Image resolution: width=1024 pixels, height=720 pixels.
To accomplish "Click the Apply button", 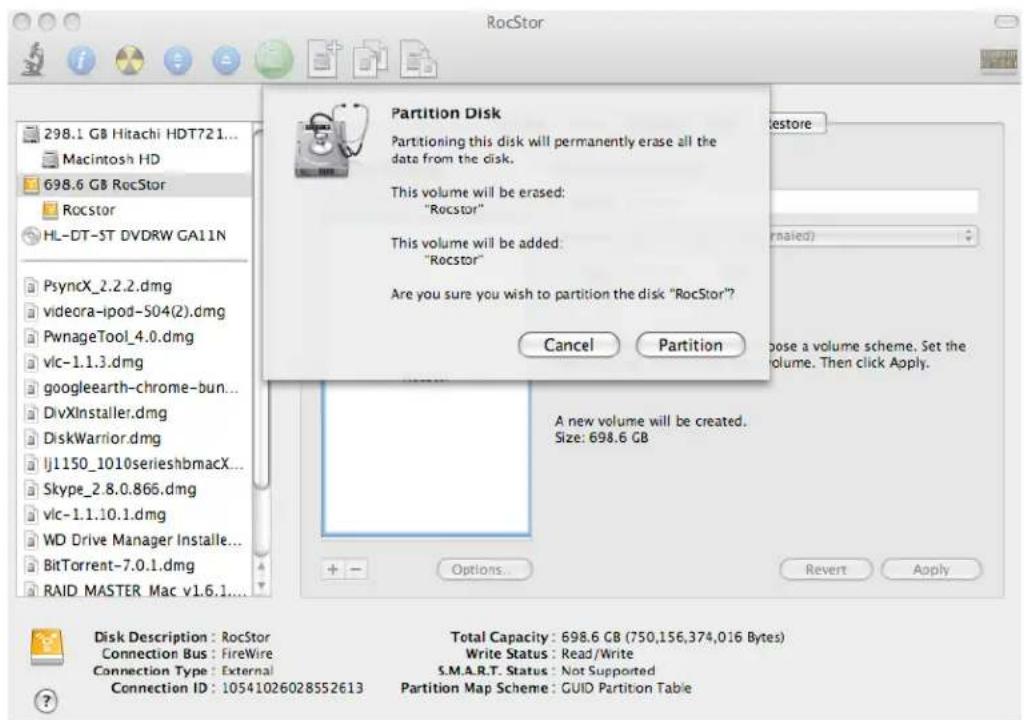I will (931, 570).
